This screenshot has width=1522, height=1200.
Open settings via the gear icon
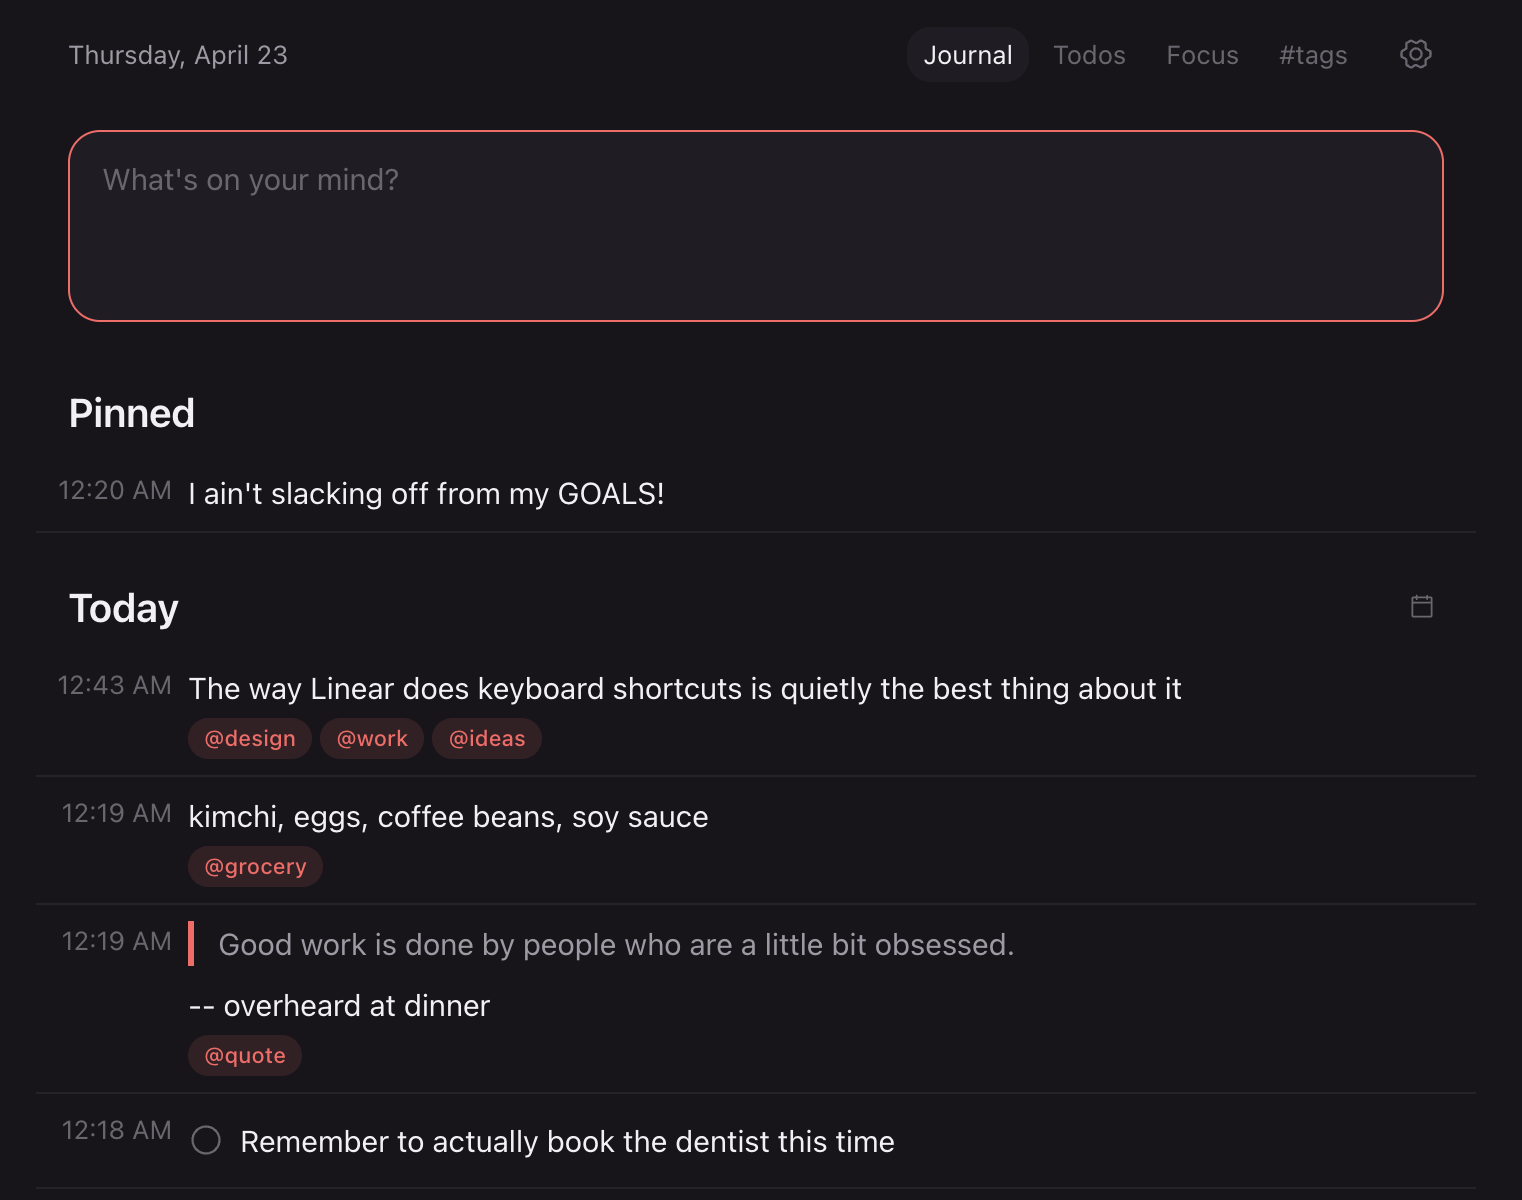point(1415,54)
